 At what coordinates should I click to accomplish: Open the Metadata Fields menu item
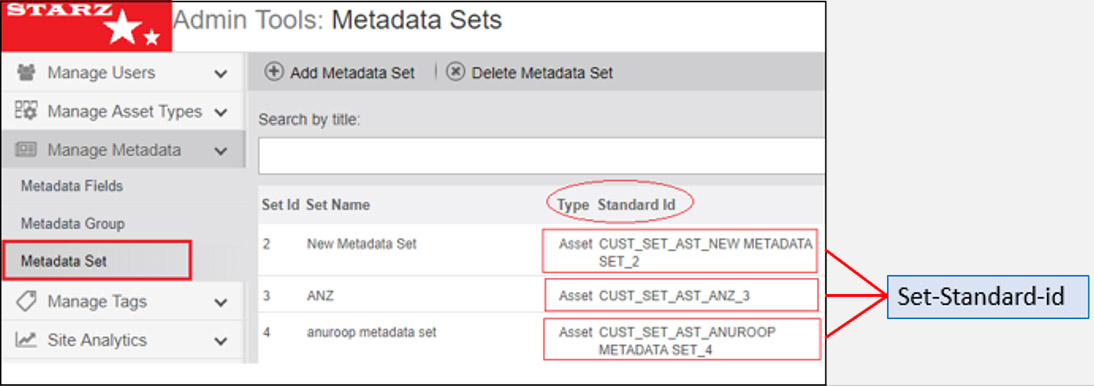pos(72,186)
